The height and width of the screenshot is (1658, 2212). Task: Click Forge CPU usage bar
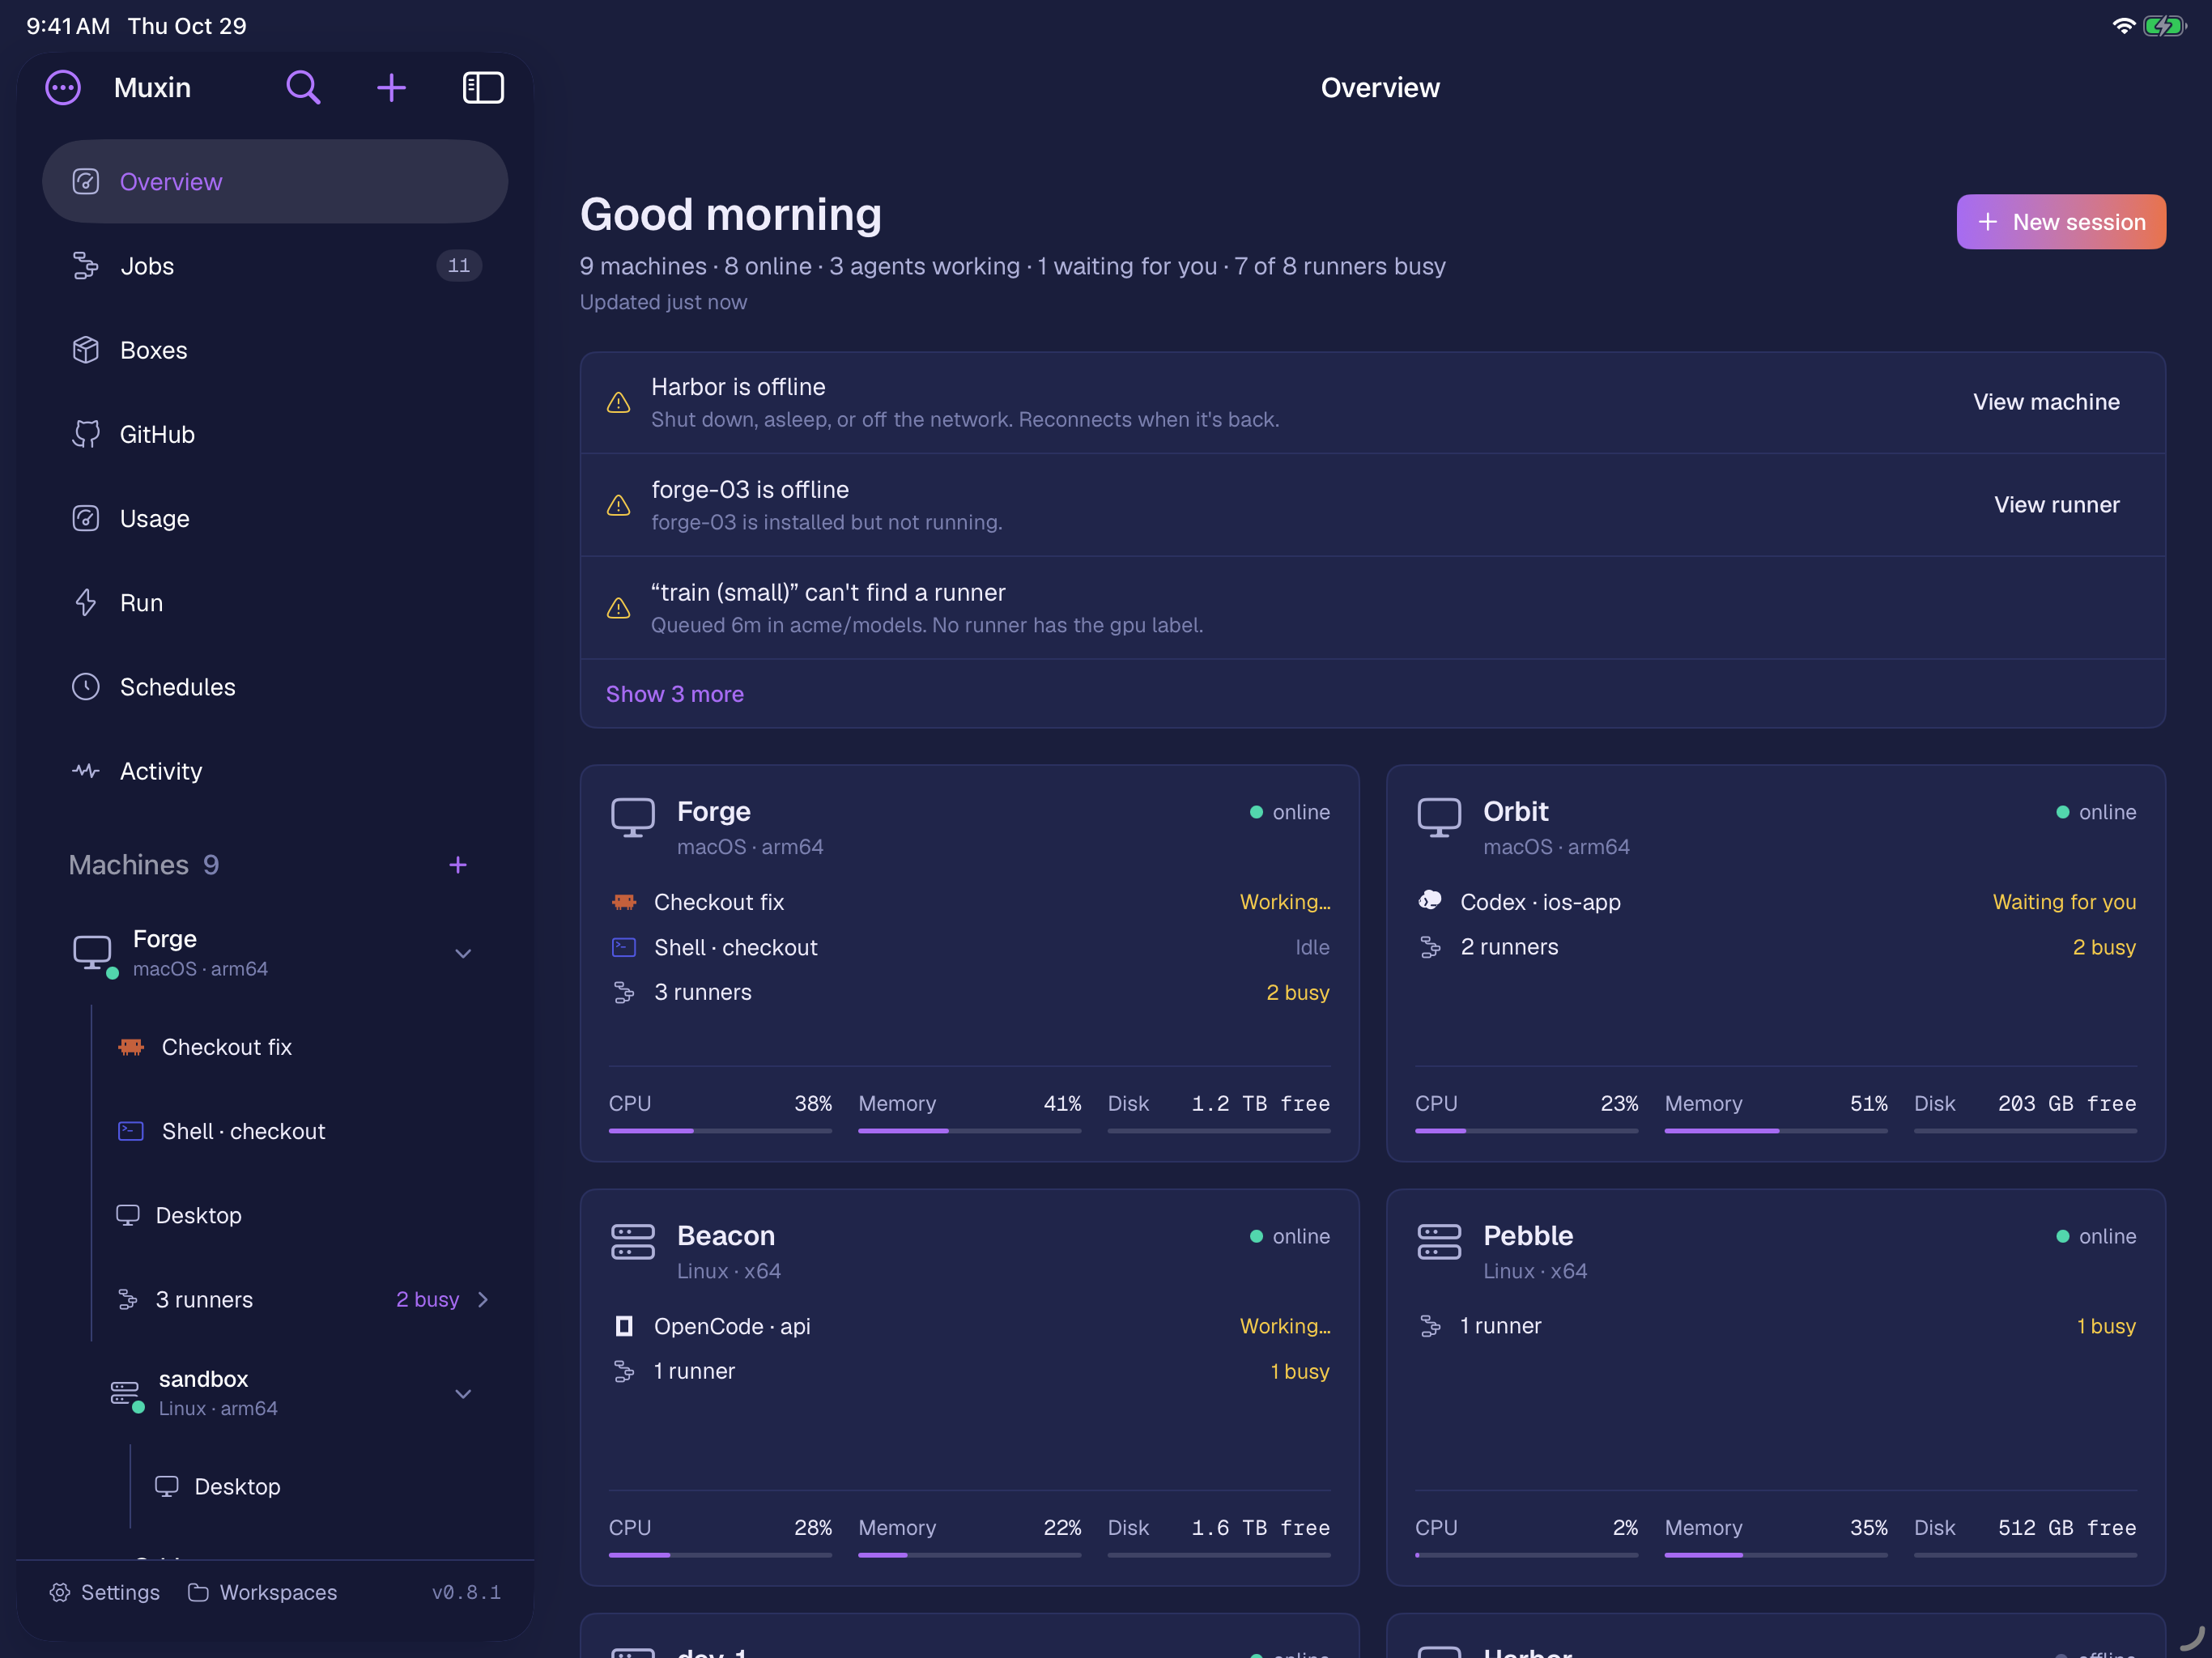pyautogui.click(x=720, y=1131)
